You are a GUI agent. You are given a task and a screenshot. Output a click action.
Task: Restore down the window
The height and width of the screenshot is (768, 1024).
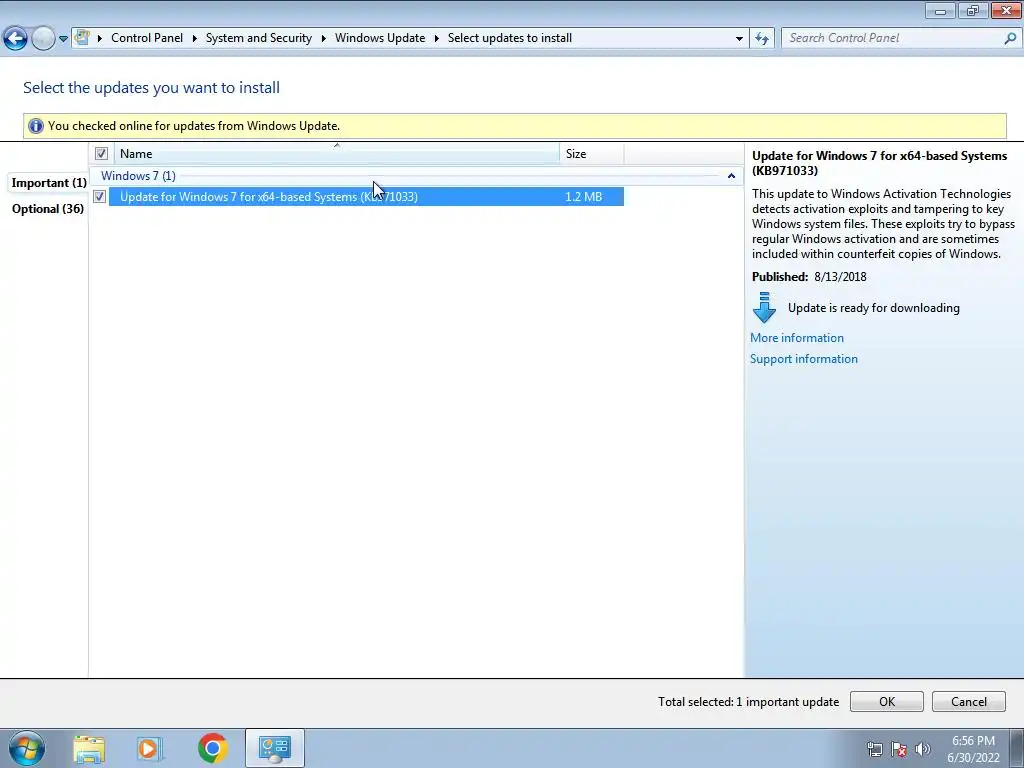[972, 10]
